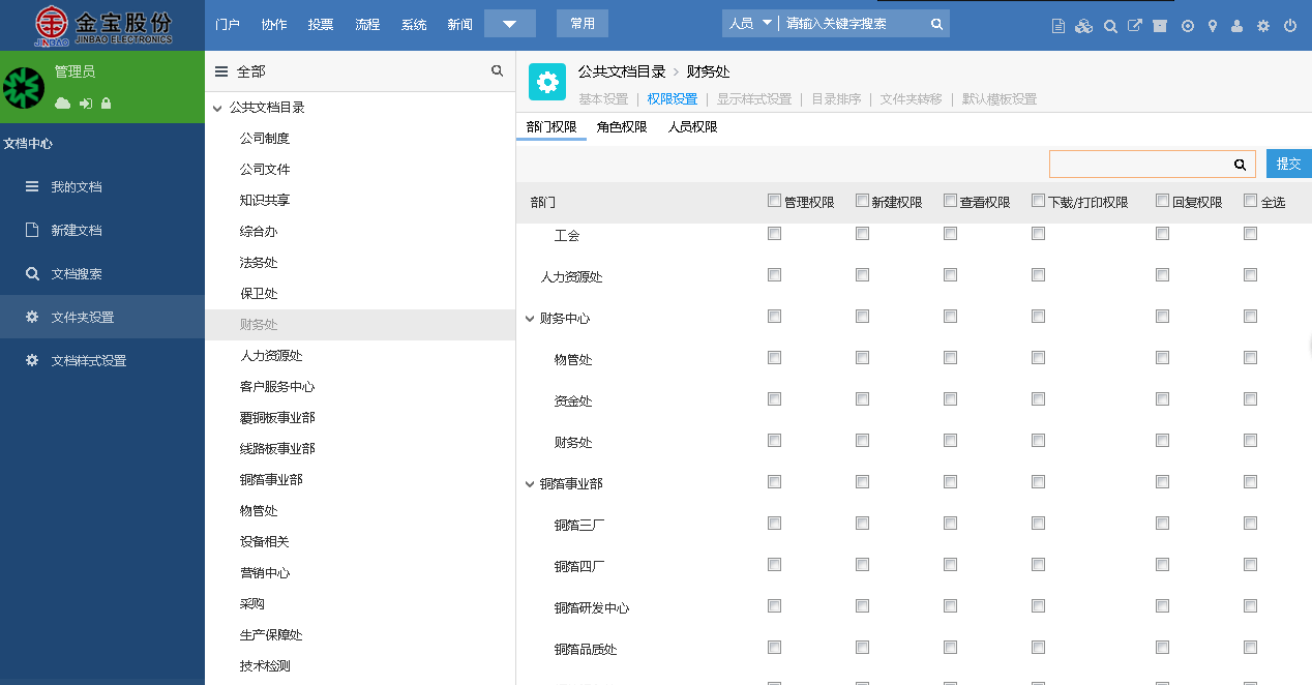This screenshot has width=1313, height=685.
Task: Open the 新闻 menu
Action: point(460,24)
